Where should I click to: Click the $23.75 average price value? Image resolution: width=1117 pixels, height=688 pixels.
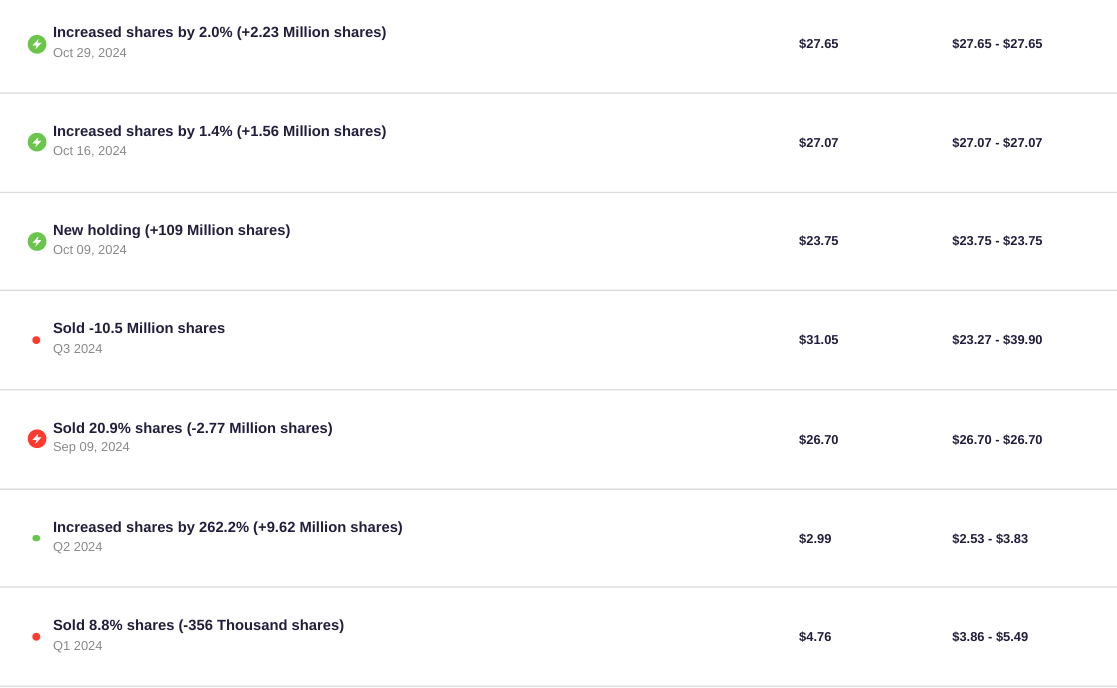(819, 241)
